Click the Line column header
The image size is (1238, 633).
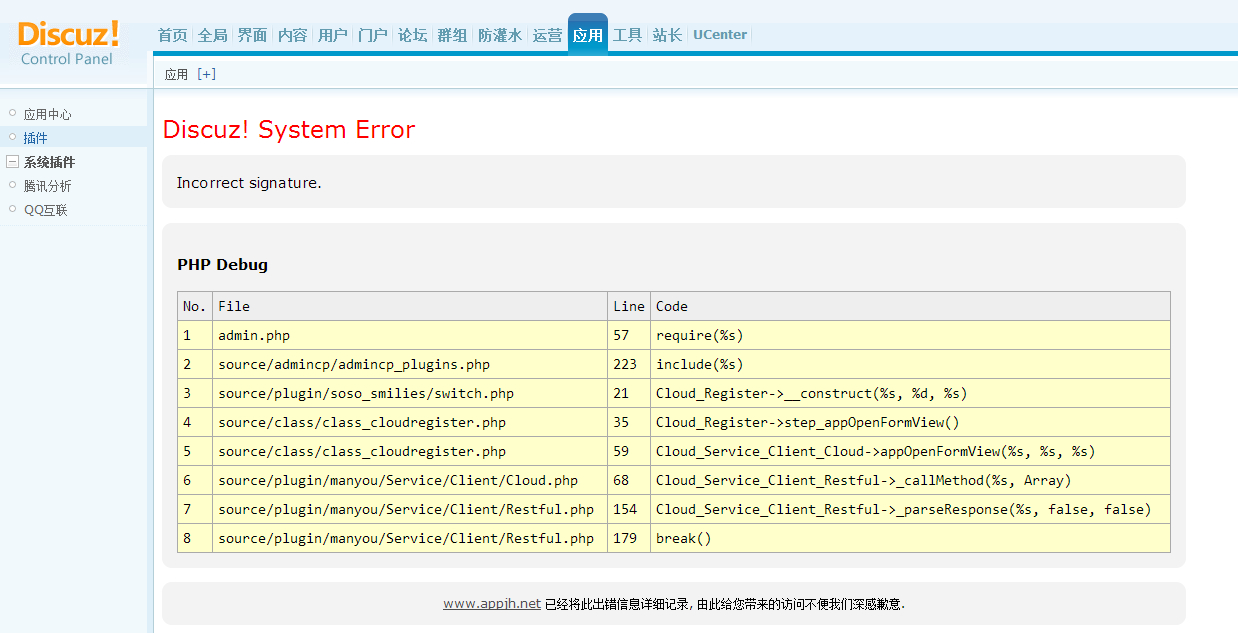629,307
